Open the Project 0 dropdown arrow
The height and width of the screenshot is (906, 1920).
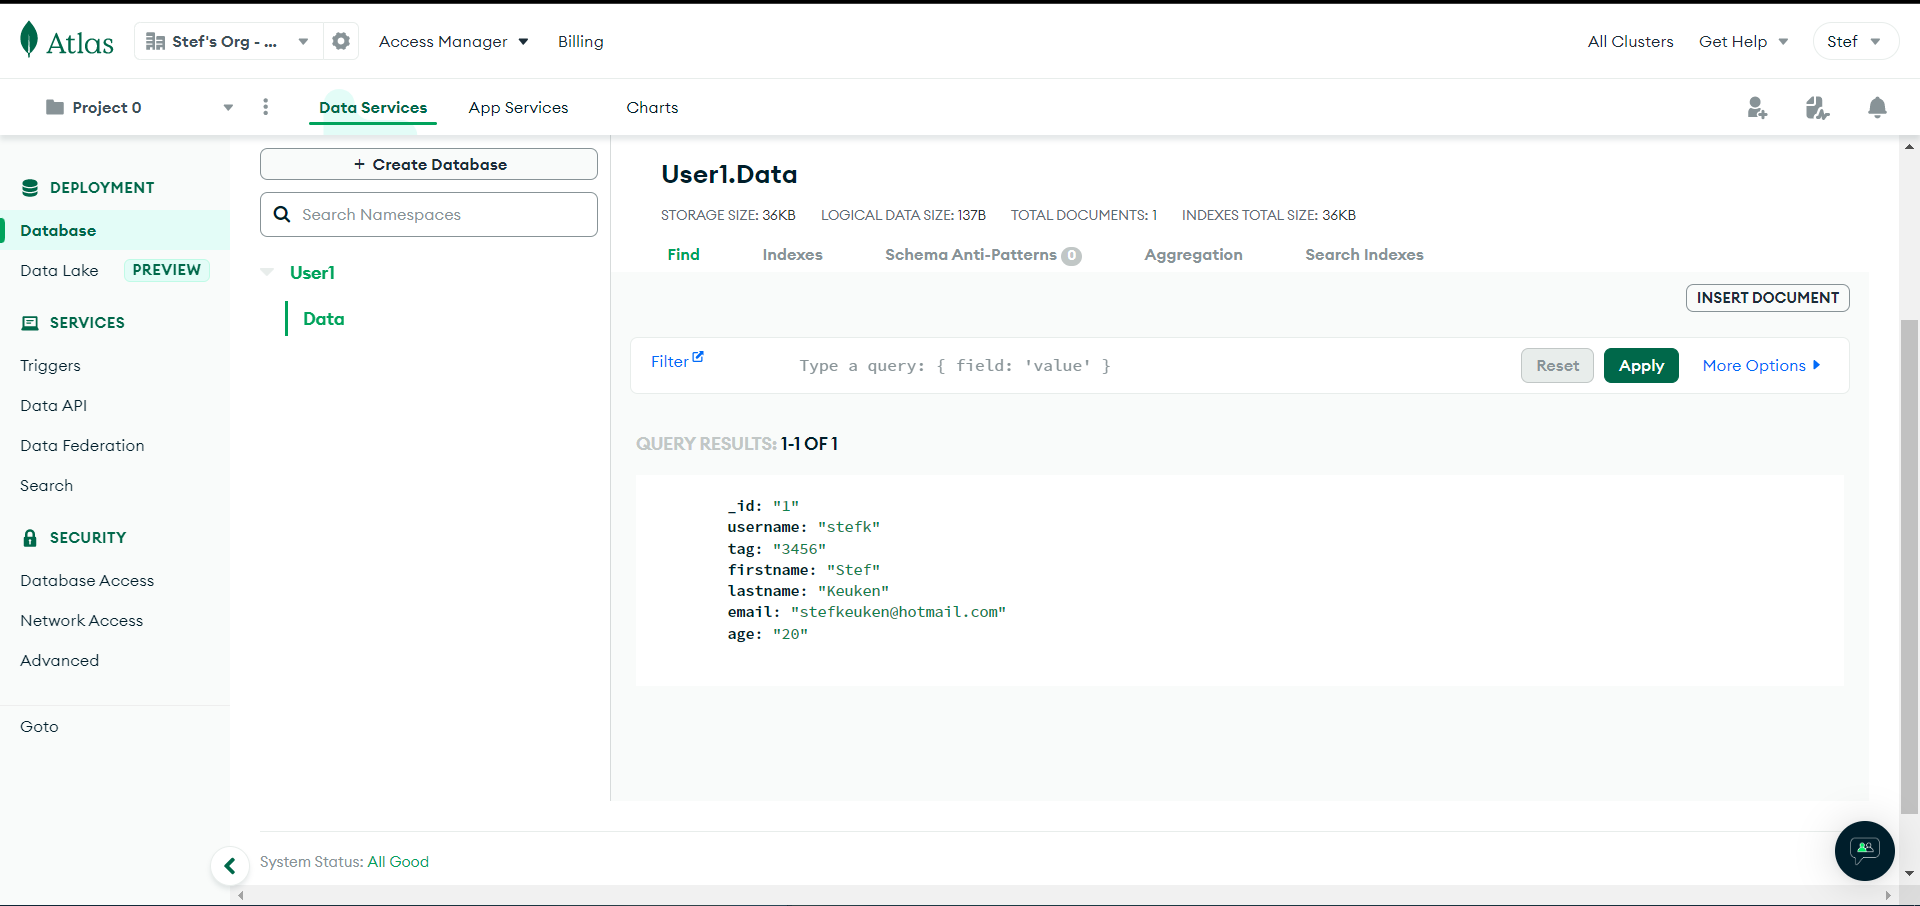point(228,107)
